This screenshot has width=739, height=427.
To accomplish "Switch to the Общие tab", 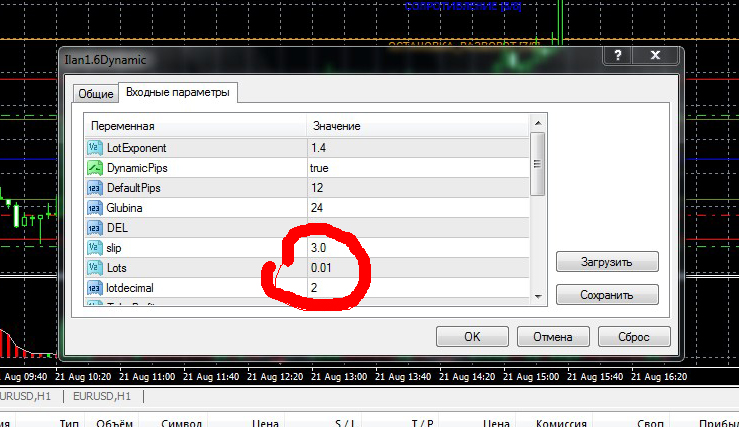I will click(x=96, y=94).
